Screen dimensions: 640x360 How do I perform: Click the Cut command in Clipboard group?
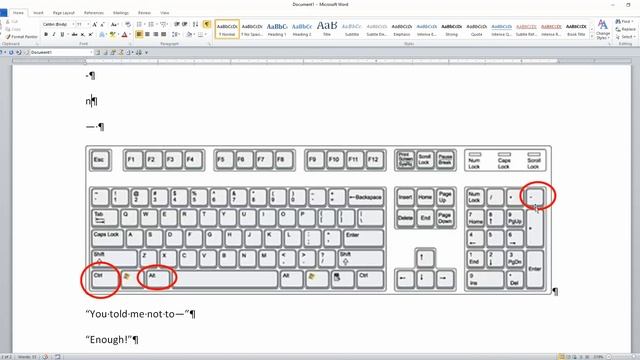click(12, 22)
